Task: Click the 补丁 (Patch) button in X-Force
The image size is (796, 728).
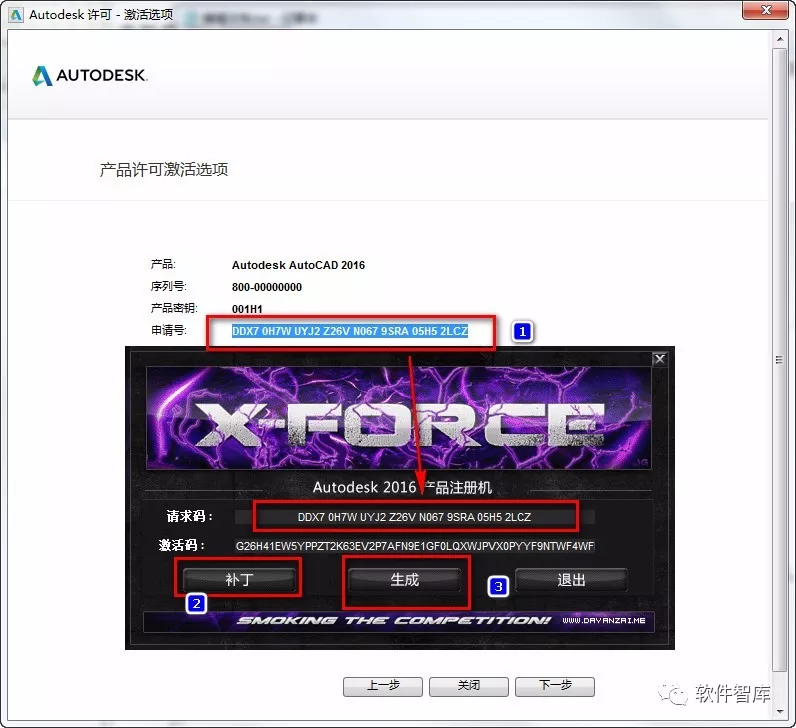Action: point(239,579)
